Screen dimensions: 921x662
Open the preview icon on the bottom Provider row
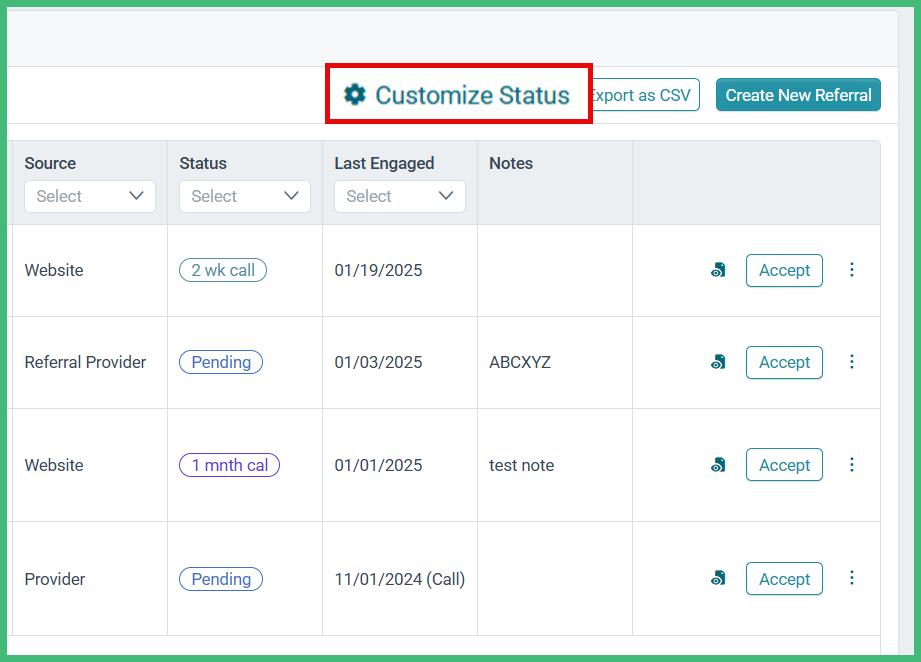click(718, 578)
